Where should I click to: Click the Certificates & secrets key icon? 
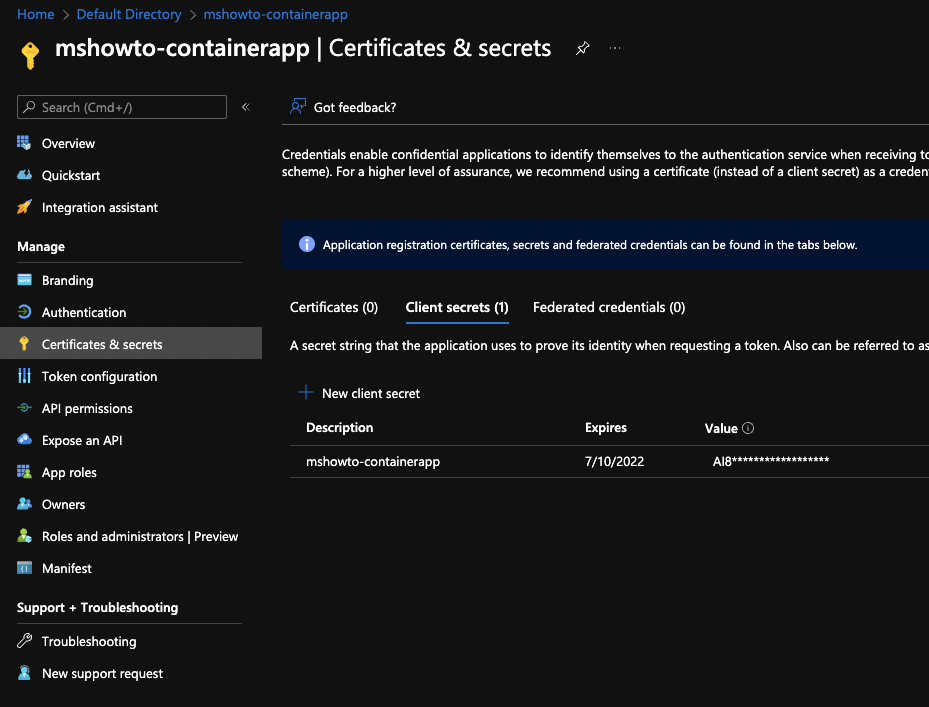pos(24,344)
